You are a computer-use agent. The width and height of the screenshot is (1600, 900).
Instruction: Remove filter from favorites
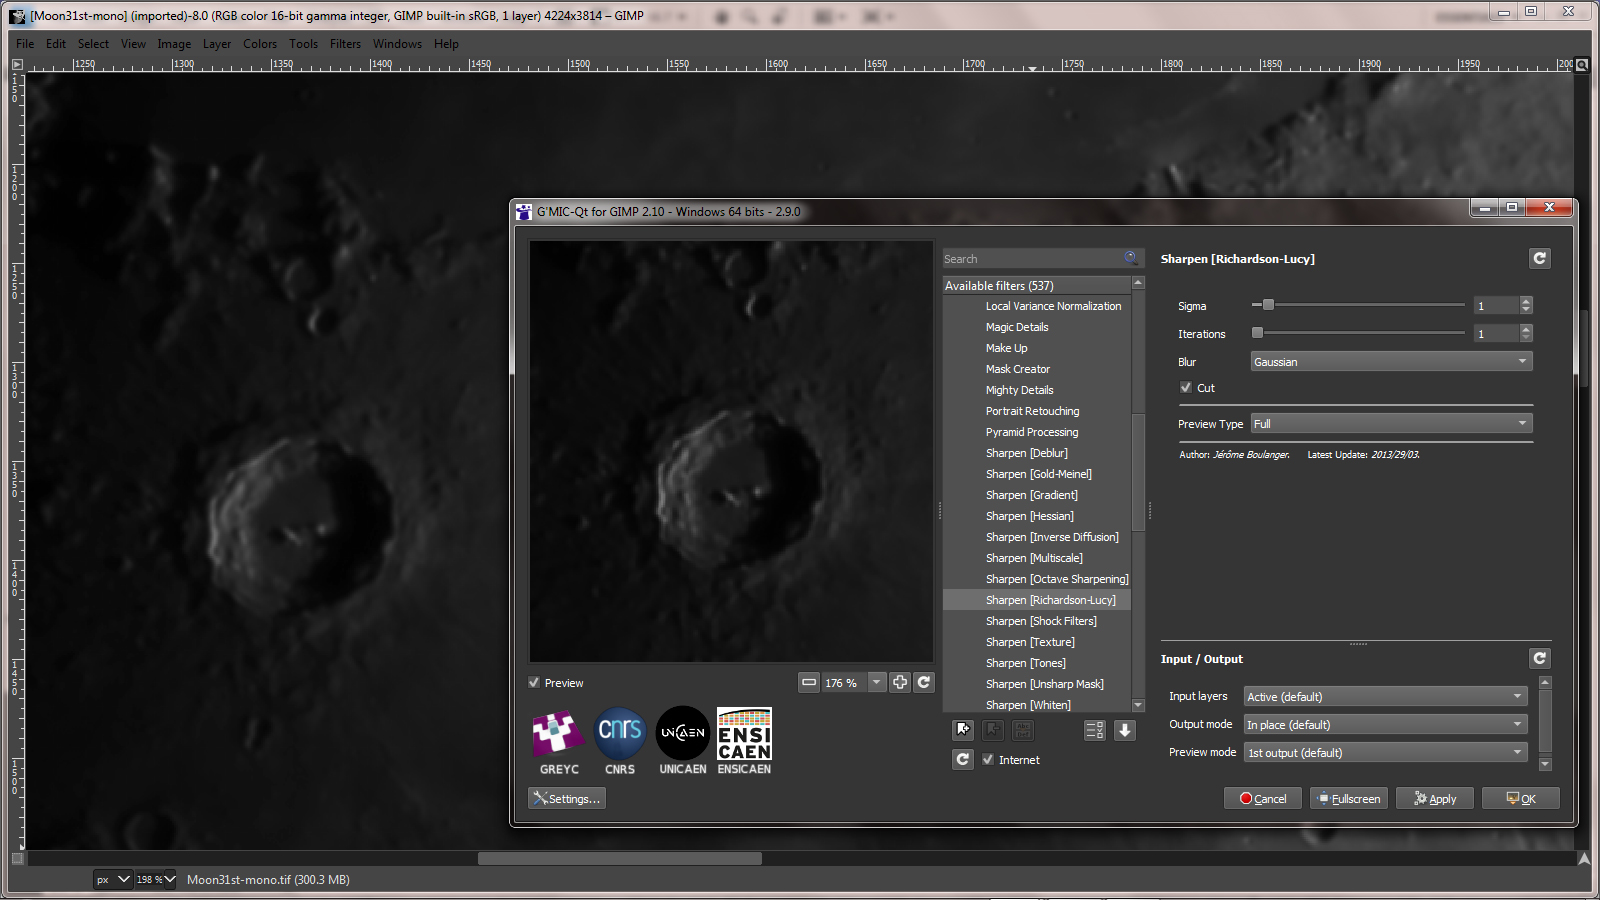(x=991, y=730)
